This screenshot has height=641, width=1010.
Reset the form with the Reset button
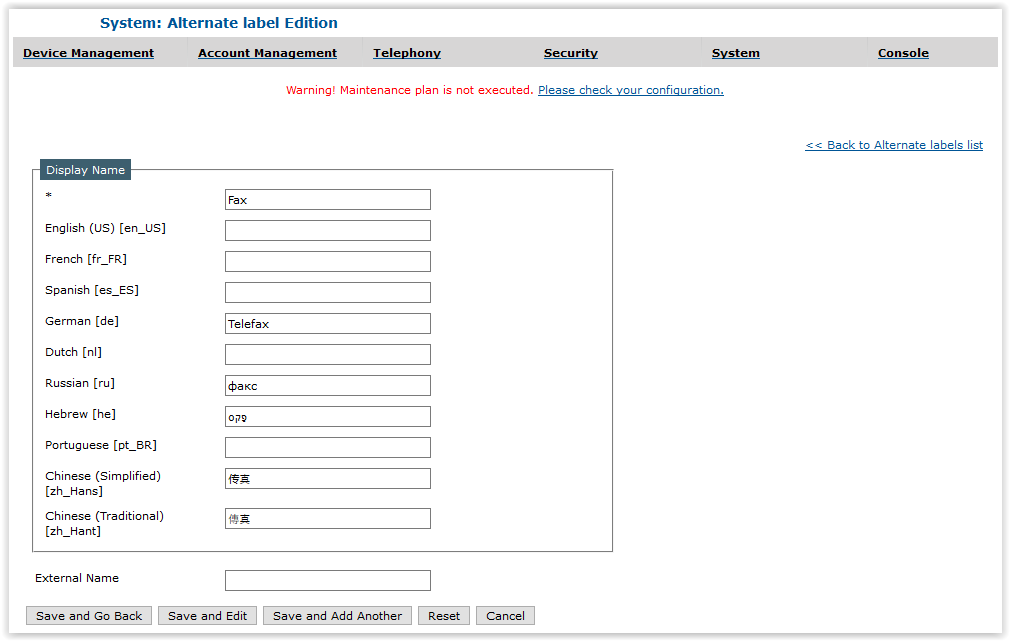[x=444, y=616]
